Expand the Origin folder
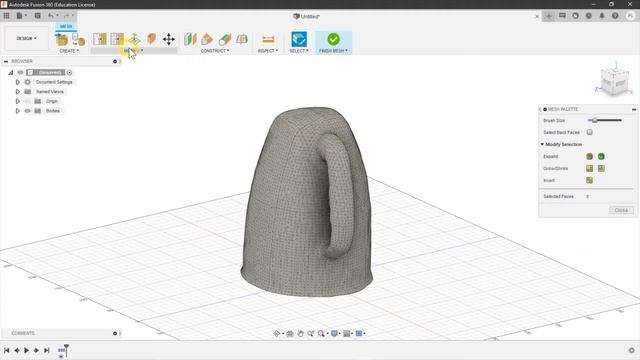Viewport: 640px width, 360px height. [18, 101]
